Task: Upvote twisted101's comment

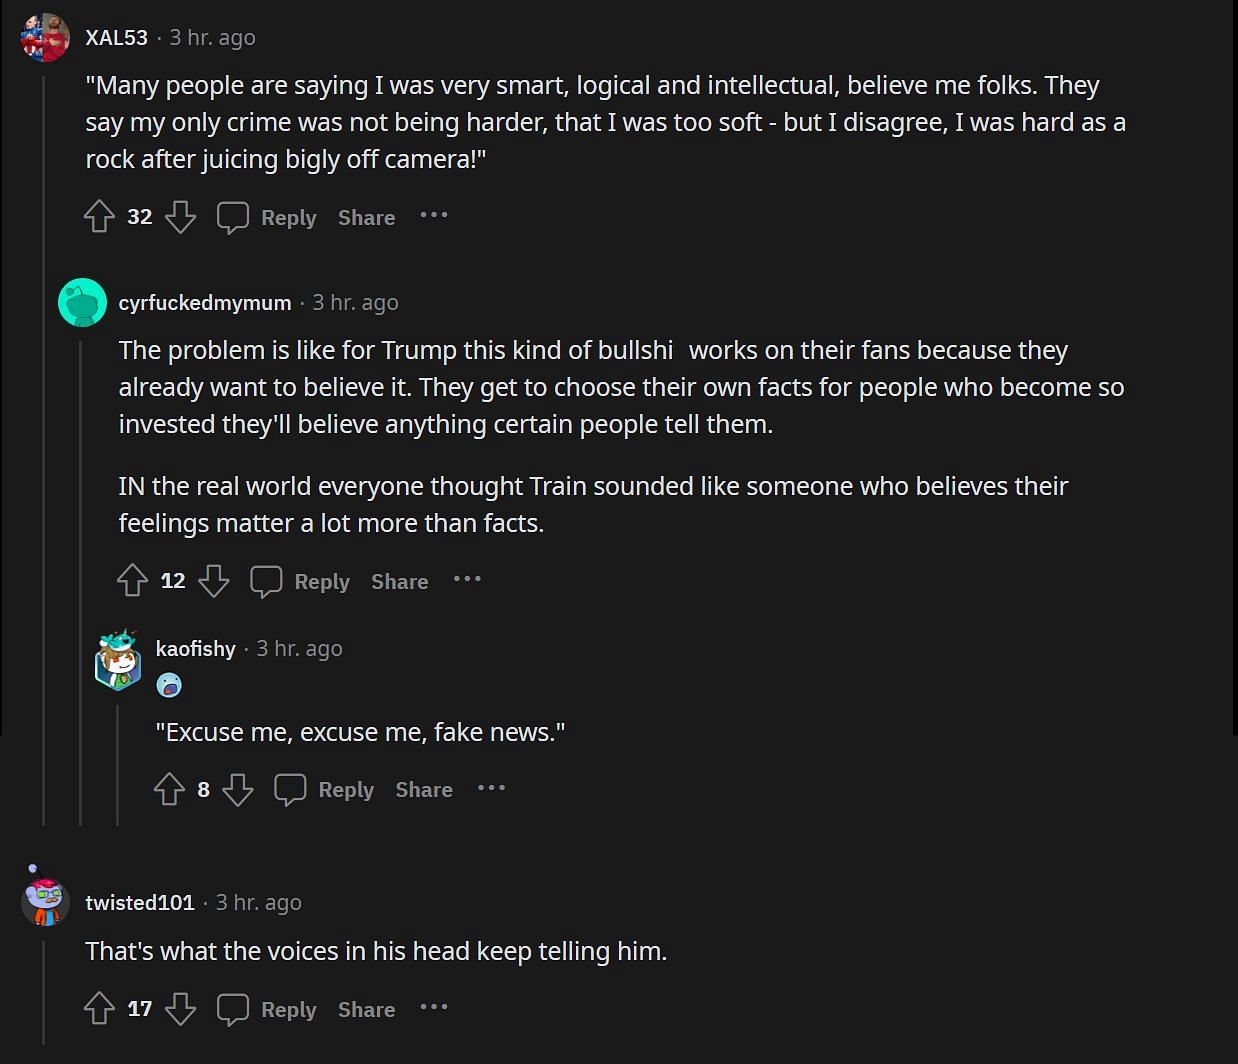Action: pyautogui.click(x=99, y=1009)
